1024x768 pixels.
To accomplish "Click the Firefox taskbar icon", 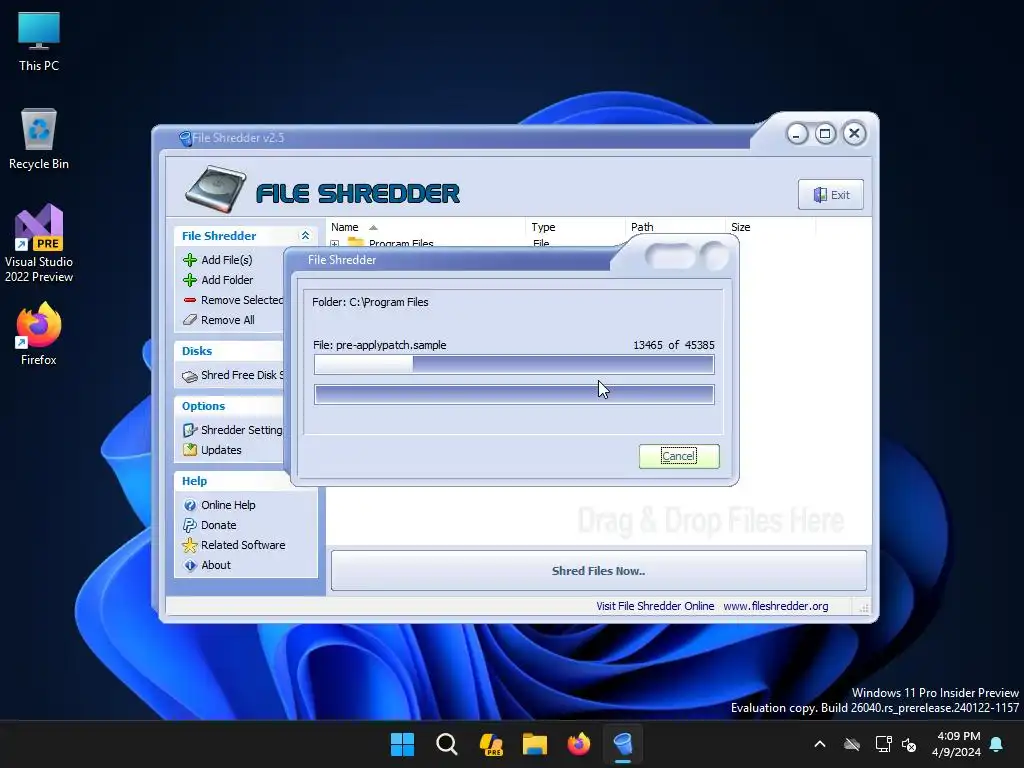I will [579, 744].
